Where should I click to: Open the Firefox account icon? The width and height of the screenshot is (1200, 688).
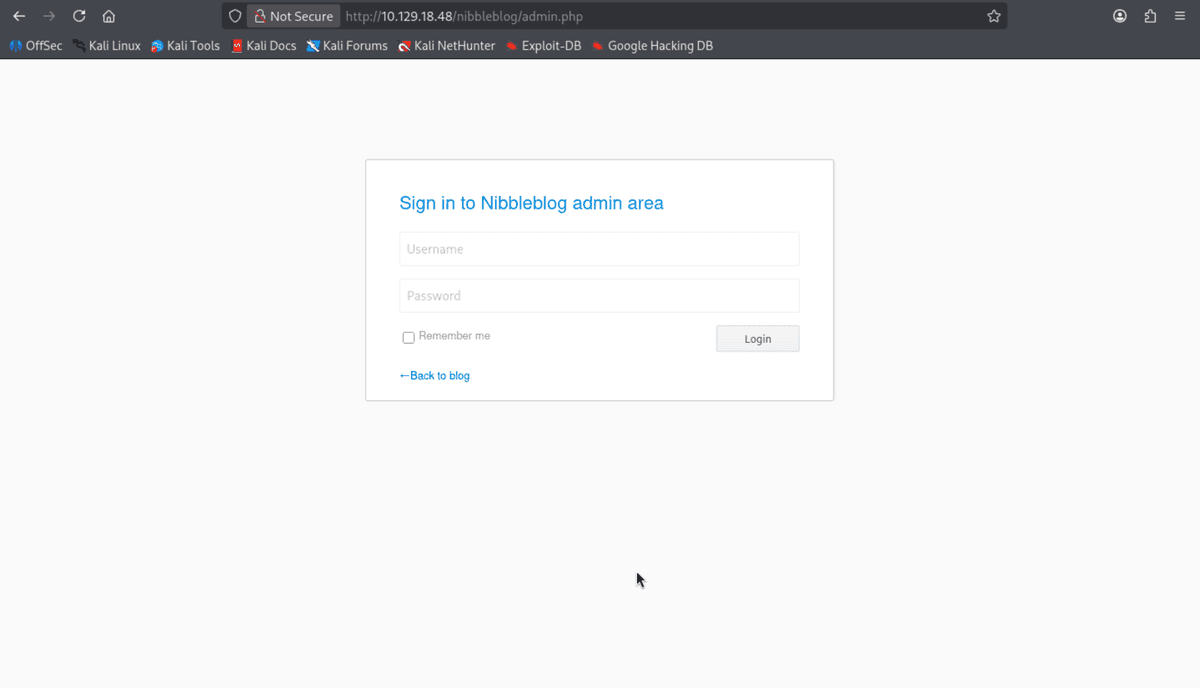click(1120, 16)
